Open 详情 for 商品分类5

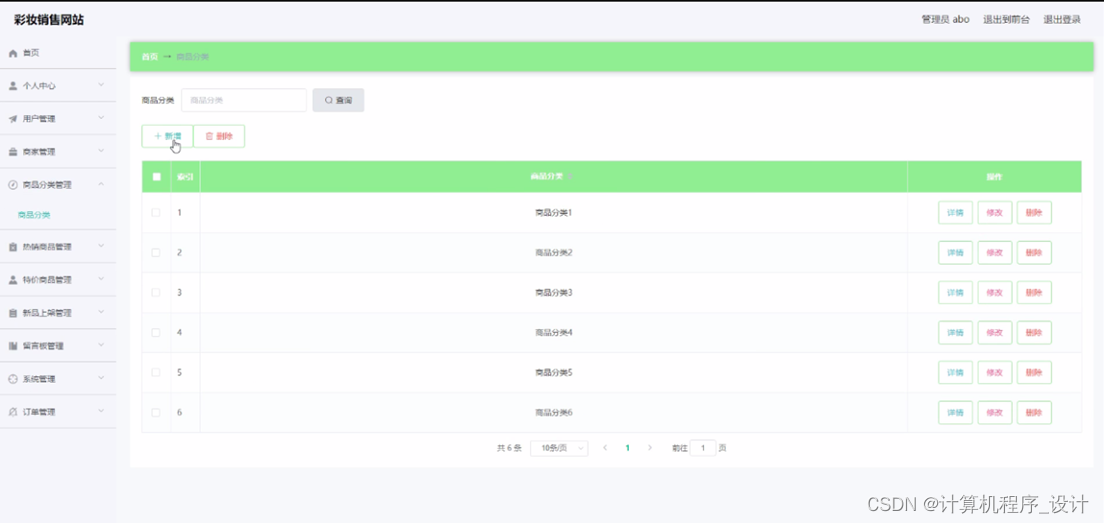point(955,372)
